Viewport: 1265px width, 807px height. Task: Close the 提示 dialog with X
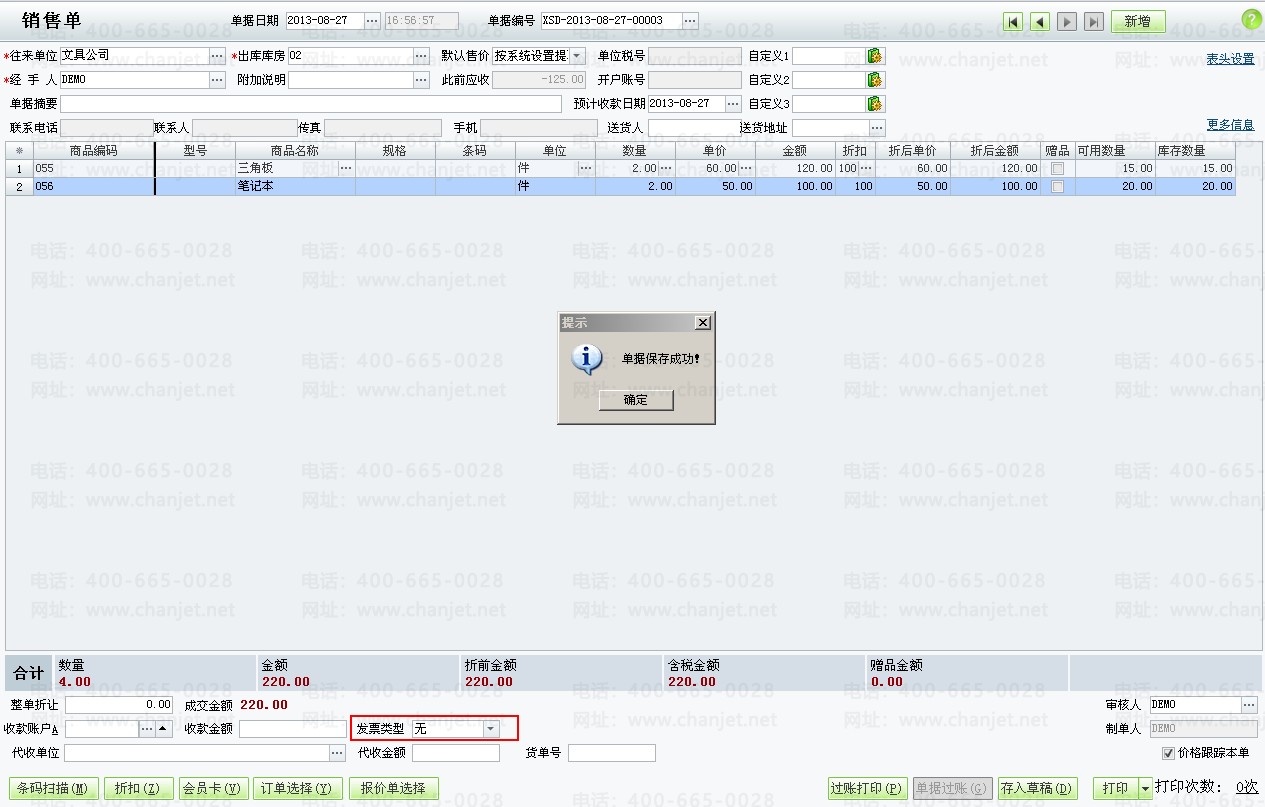(702, 322)
